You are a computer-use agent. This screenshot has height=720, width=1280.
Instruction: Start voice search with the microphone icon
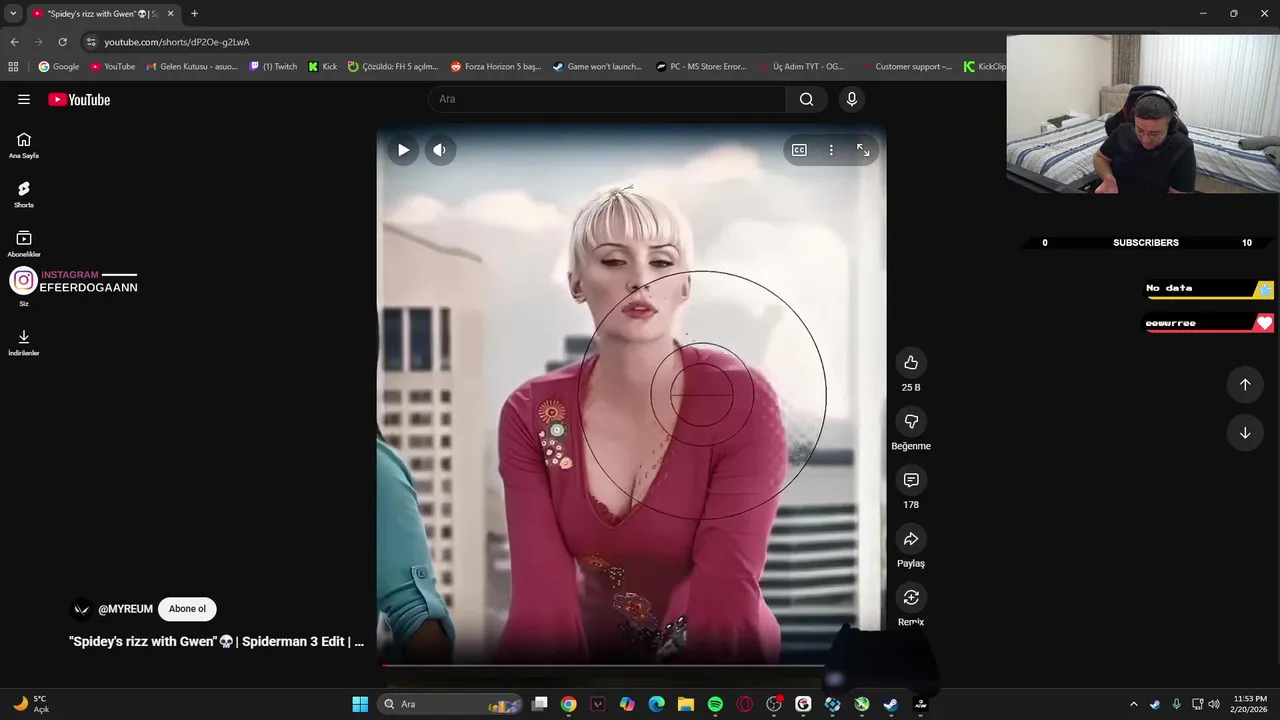852,99
